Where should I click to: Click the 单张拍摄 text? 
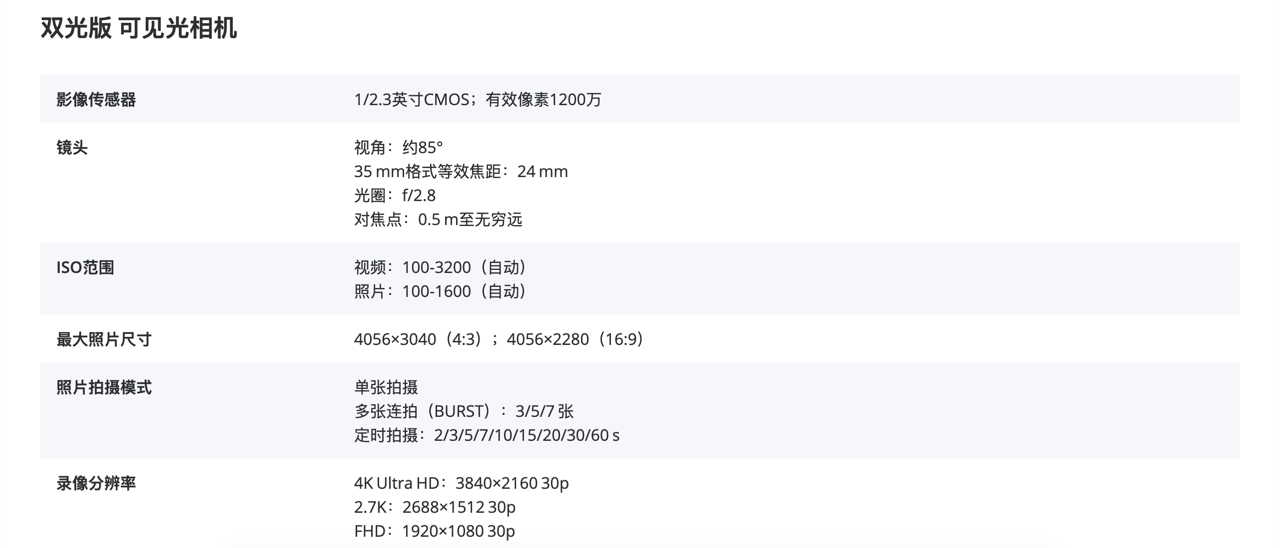(386, 387)
